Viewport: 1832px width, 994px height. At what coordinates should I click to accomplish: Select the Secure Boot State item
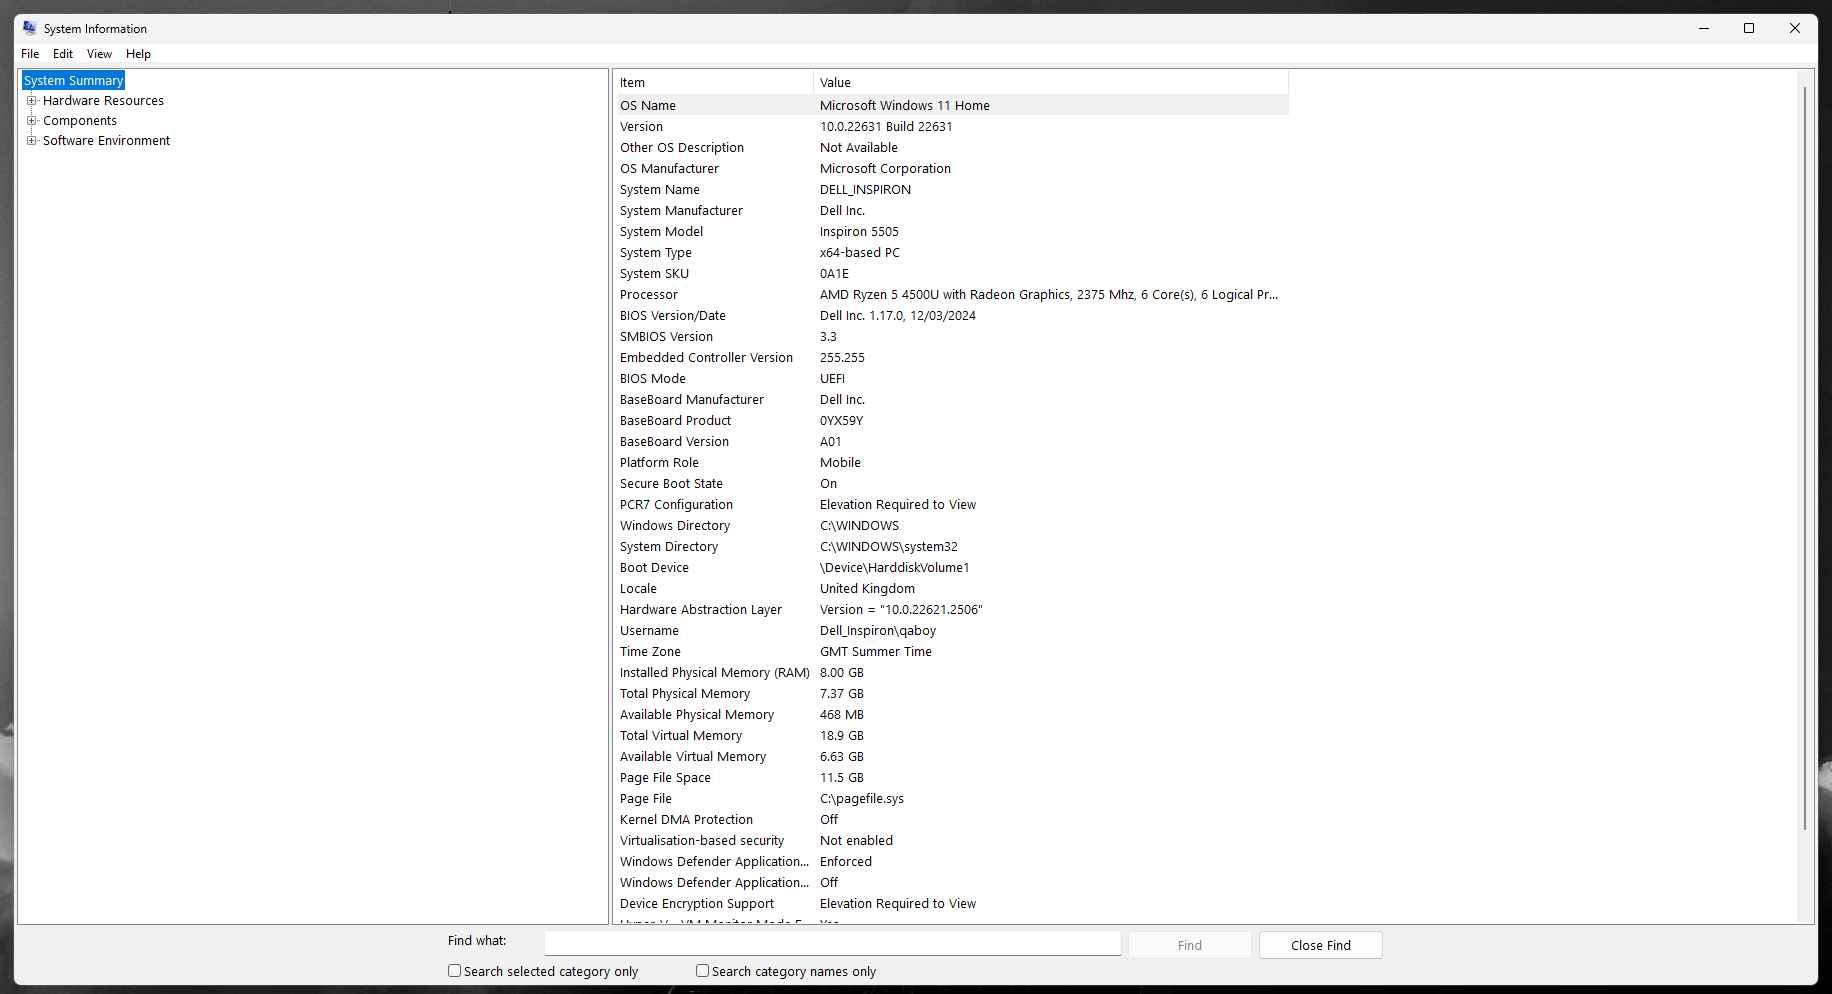pos(671,484)
